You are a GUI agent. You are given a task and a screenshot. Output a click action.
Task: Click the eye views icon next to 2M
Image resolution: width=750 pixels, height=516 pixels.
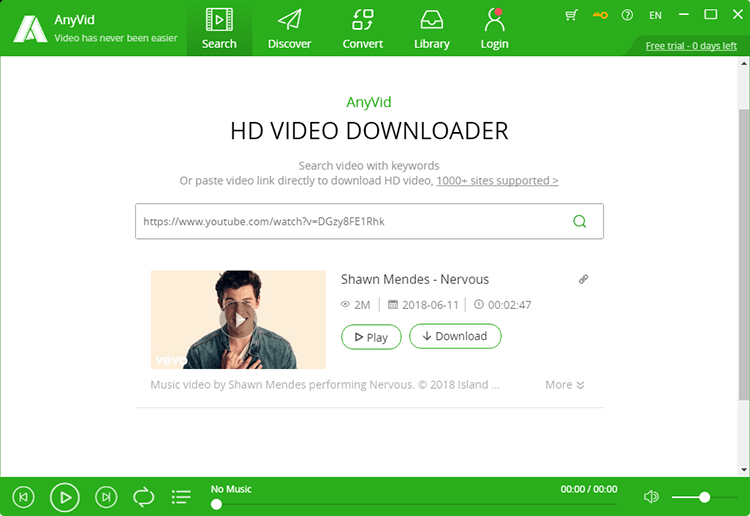point(345,304)
